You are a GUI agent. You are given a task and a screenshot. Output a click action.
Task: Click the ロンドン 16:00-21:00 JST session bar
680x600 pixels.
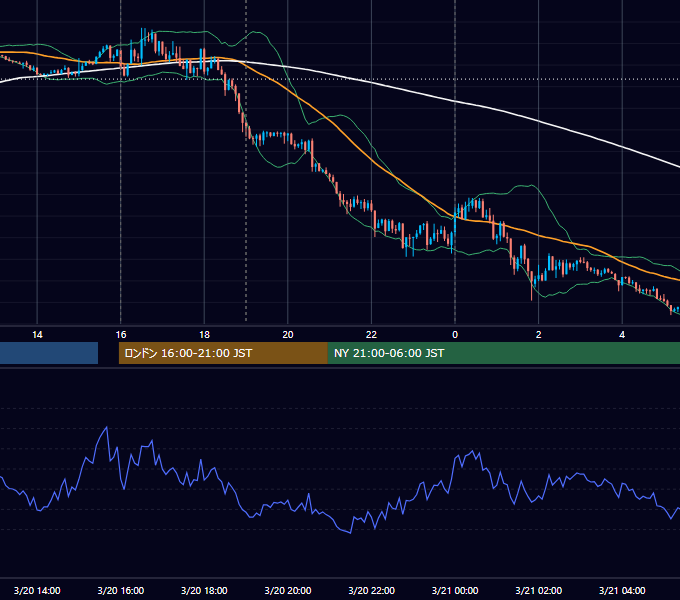(x=223, y=353)
